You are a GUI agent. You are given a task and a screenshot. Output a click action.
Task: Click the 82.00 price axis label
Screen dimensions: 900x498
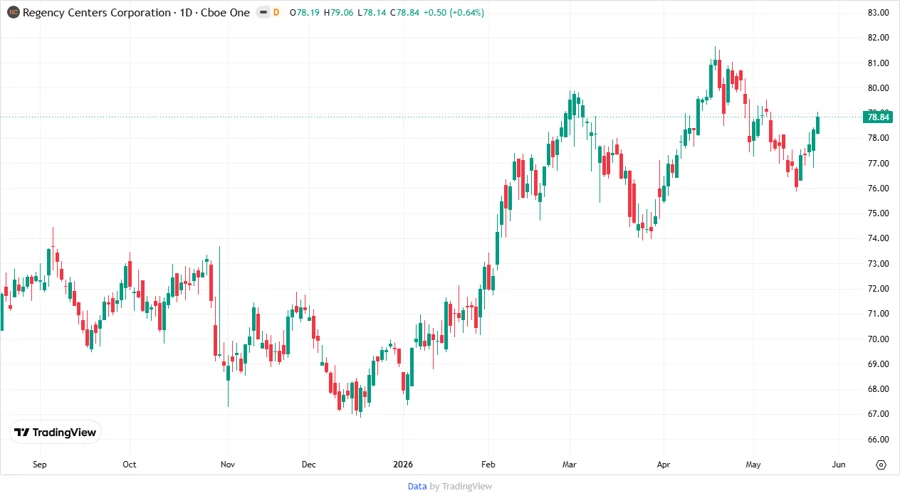[878, 38]
